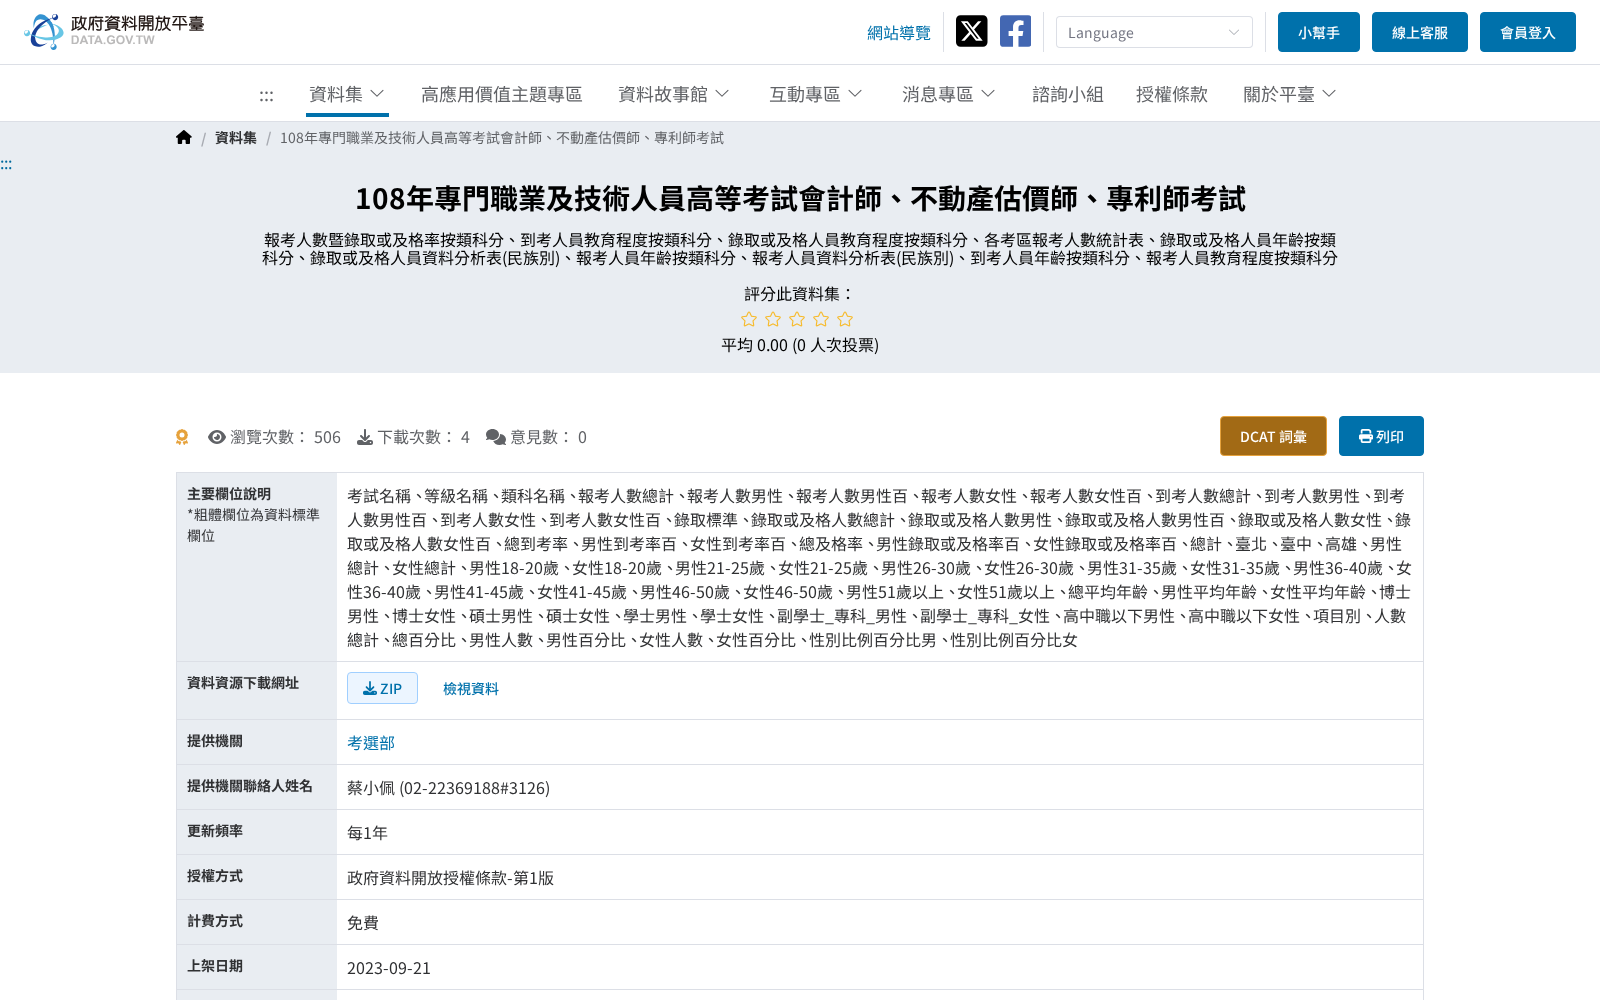This screenshot has height=1000, width=1600.
Task: Click the first rating star
Action: tap(749, 319)
